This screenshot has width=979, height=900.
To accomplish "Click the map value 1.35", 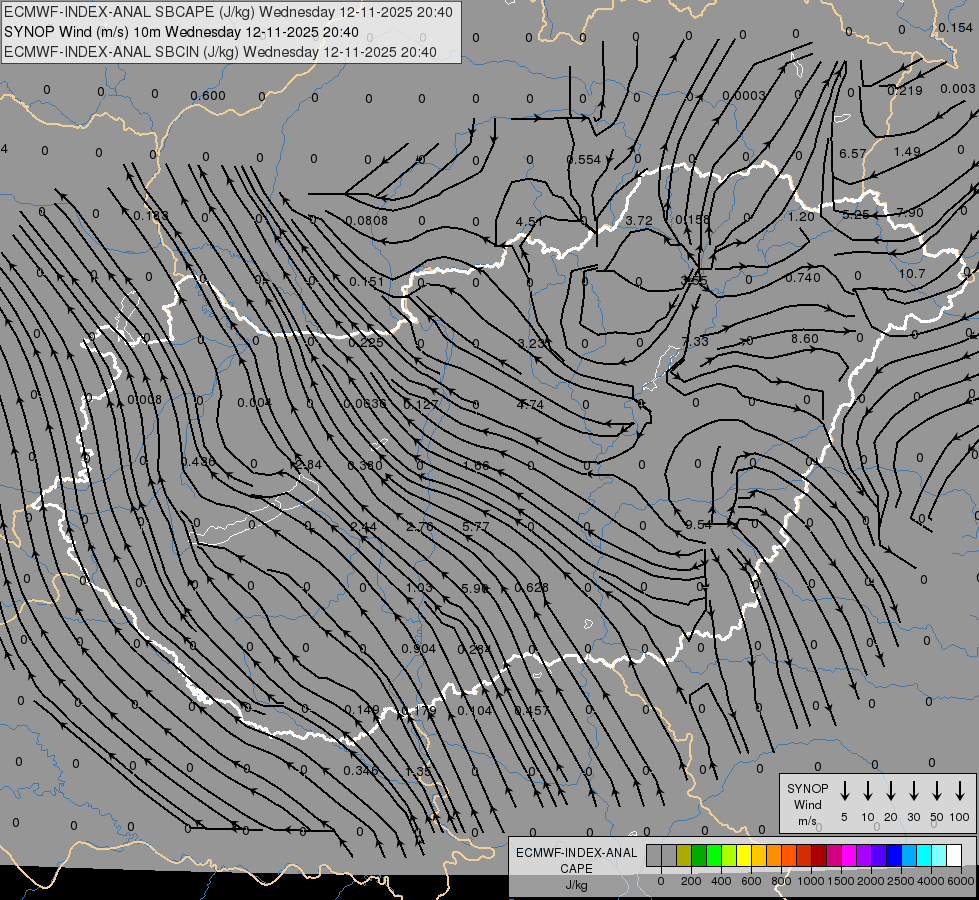I will click(x=418, y=772).
